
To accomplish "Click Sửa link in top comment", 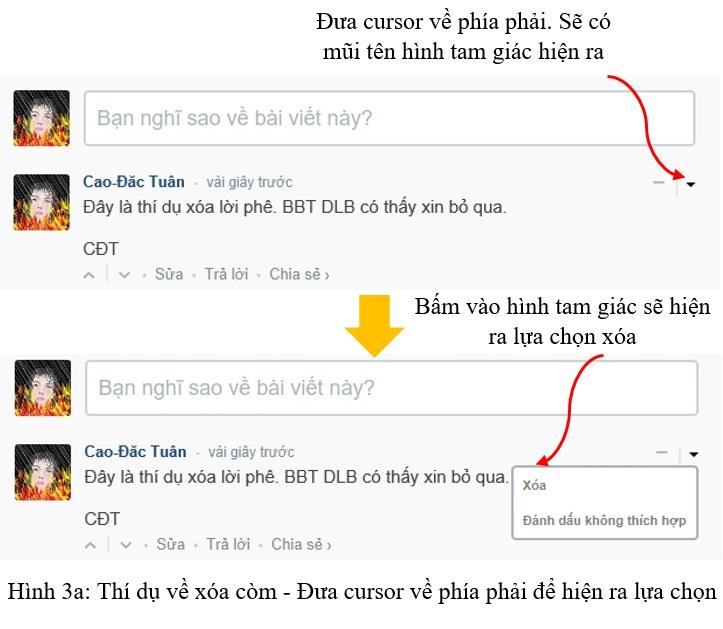I will pyautogui.click(x=169, y=274).
